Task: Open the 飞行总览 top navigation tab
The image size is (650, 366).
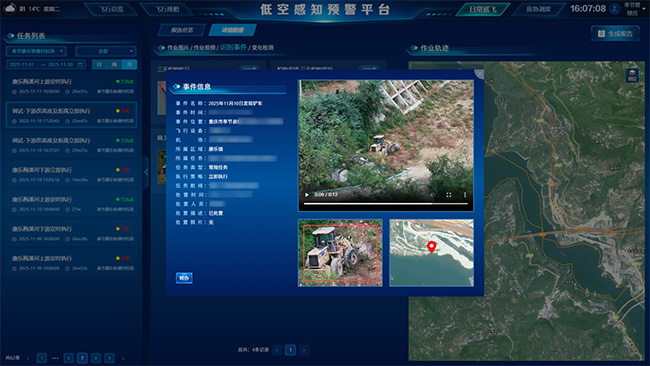Action: (x=111, y=9)
